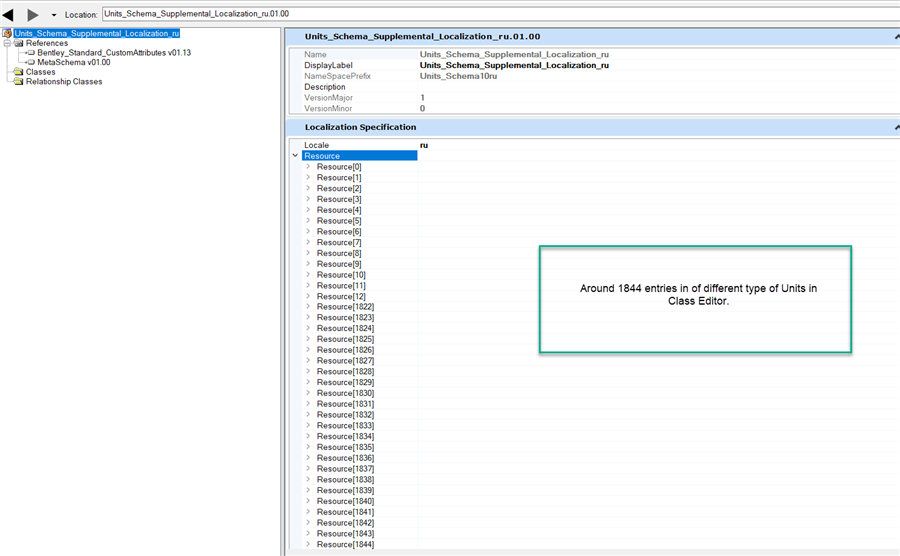This screenshot has height=556, width=900.
Task: Open the Classes tree node
Action: click(x=40, y=72)
